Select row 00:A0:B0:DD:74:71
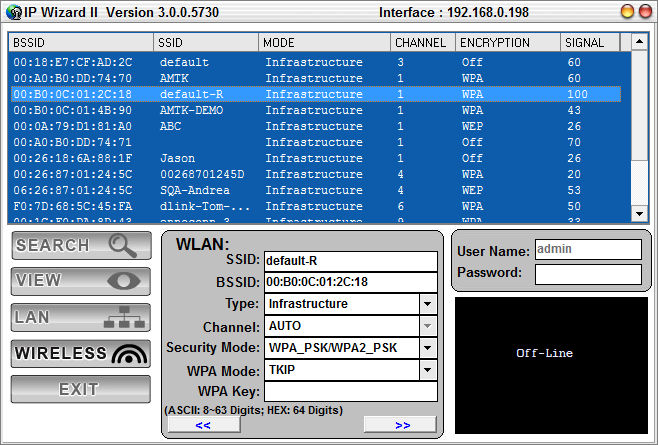 pyautogui.click(x=316, y=142)
